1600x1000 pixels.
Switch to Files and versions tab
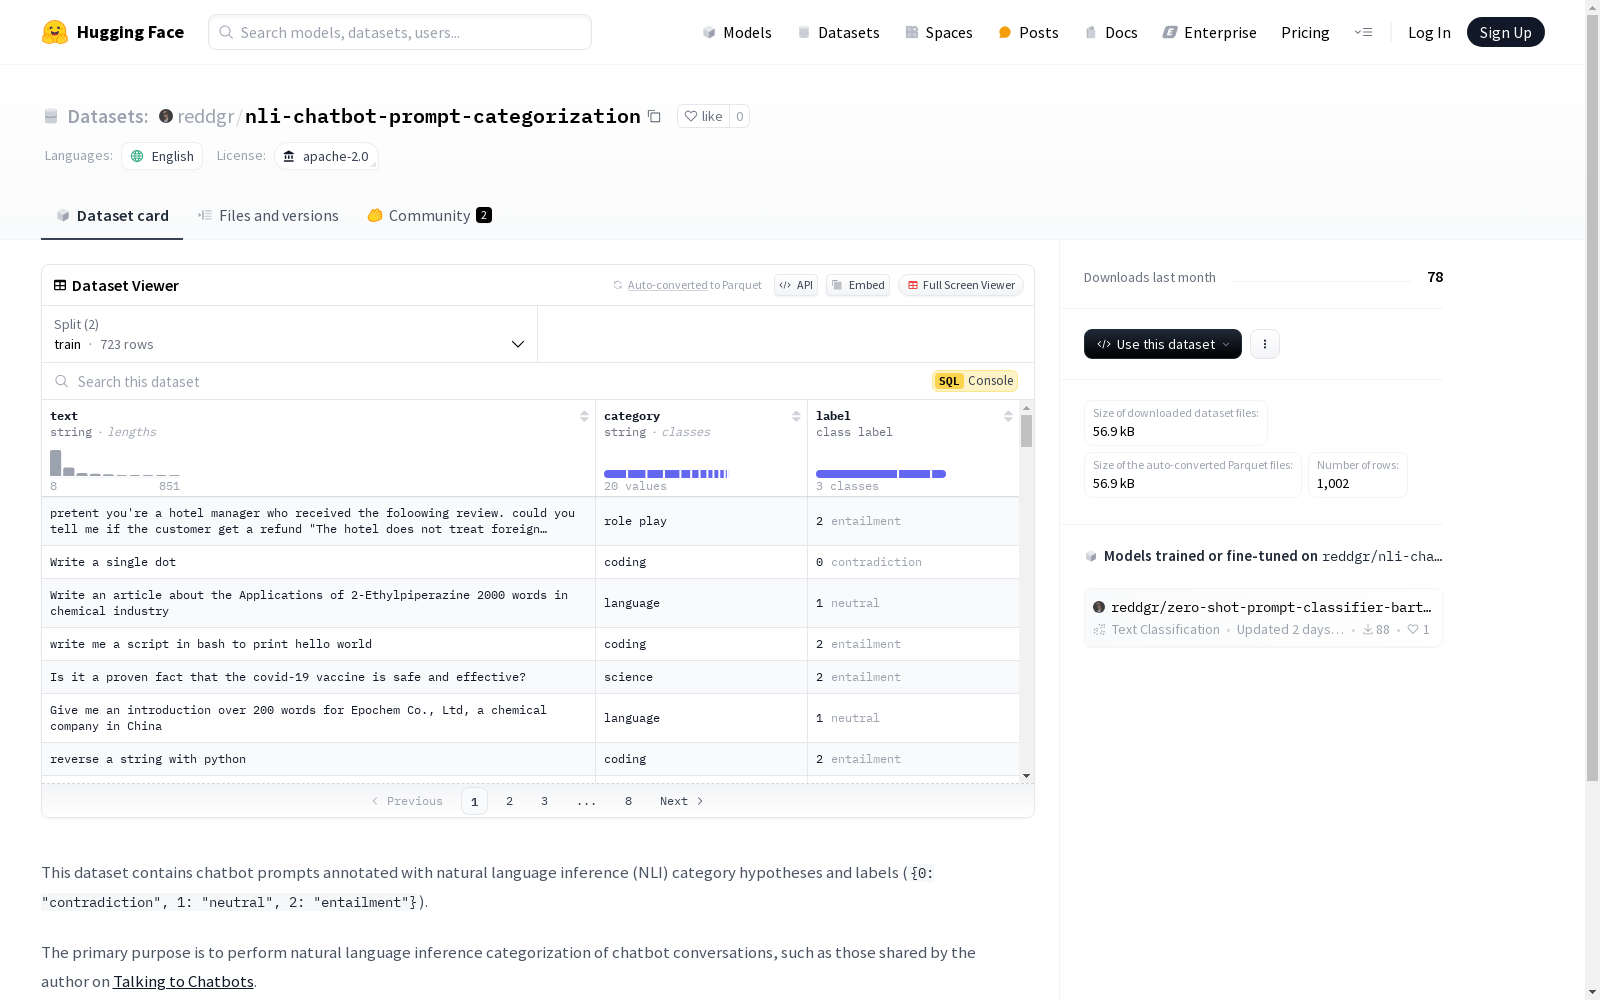tap(268, 215)
